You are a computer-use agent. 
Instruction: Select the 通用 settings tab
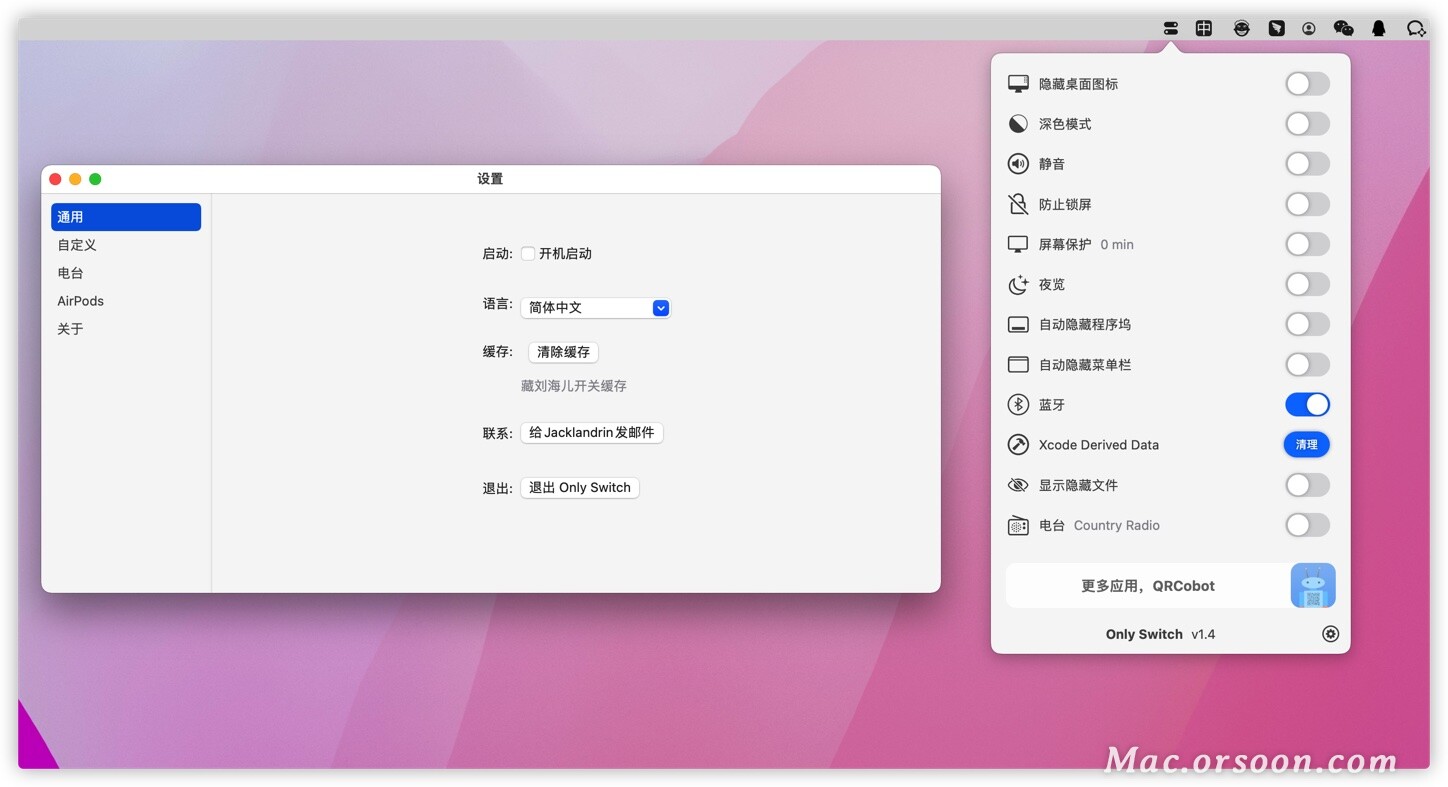126,217
